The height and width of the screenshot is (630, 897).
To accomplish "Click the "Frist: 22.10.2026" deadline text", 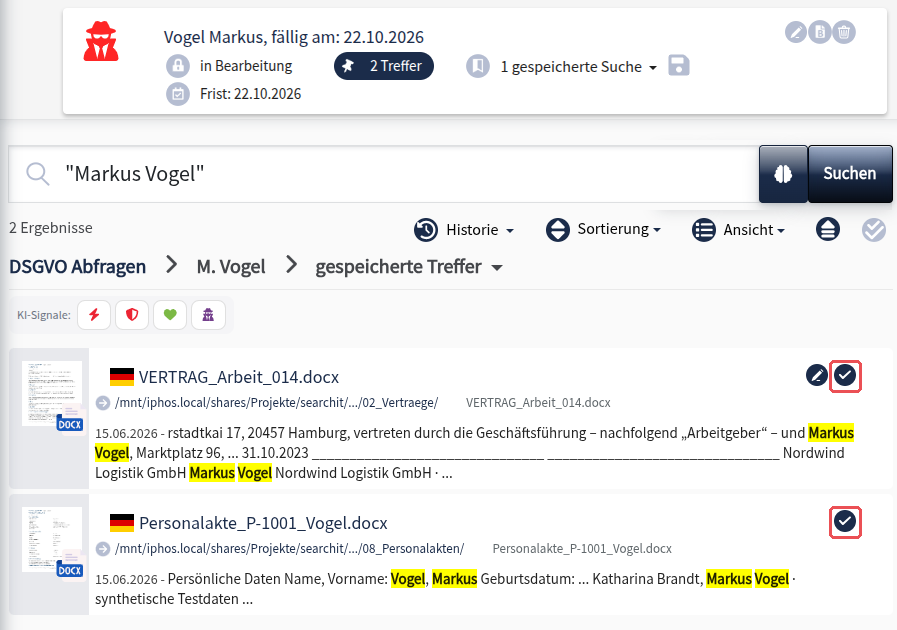I will pyautogui.click(x=251, y=94).
